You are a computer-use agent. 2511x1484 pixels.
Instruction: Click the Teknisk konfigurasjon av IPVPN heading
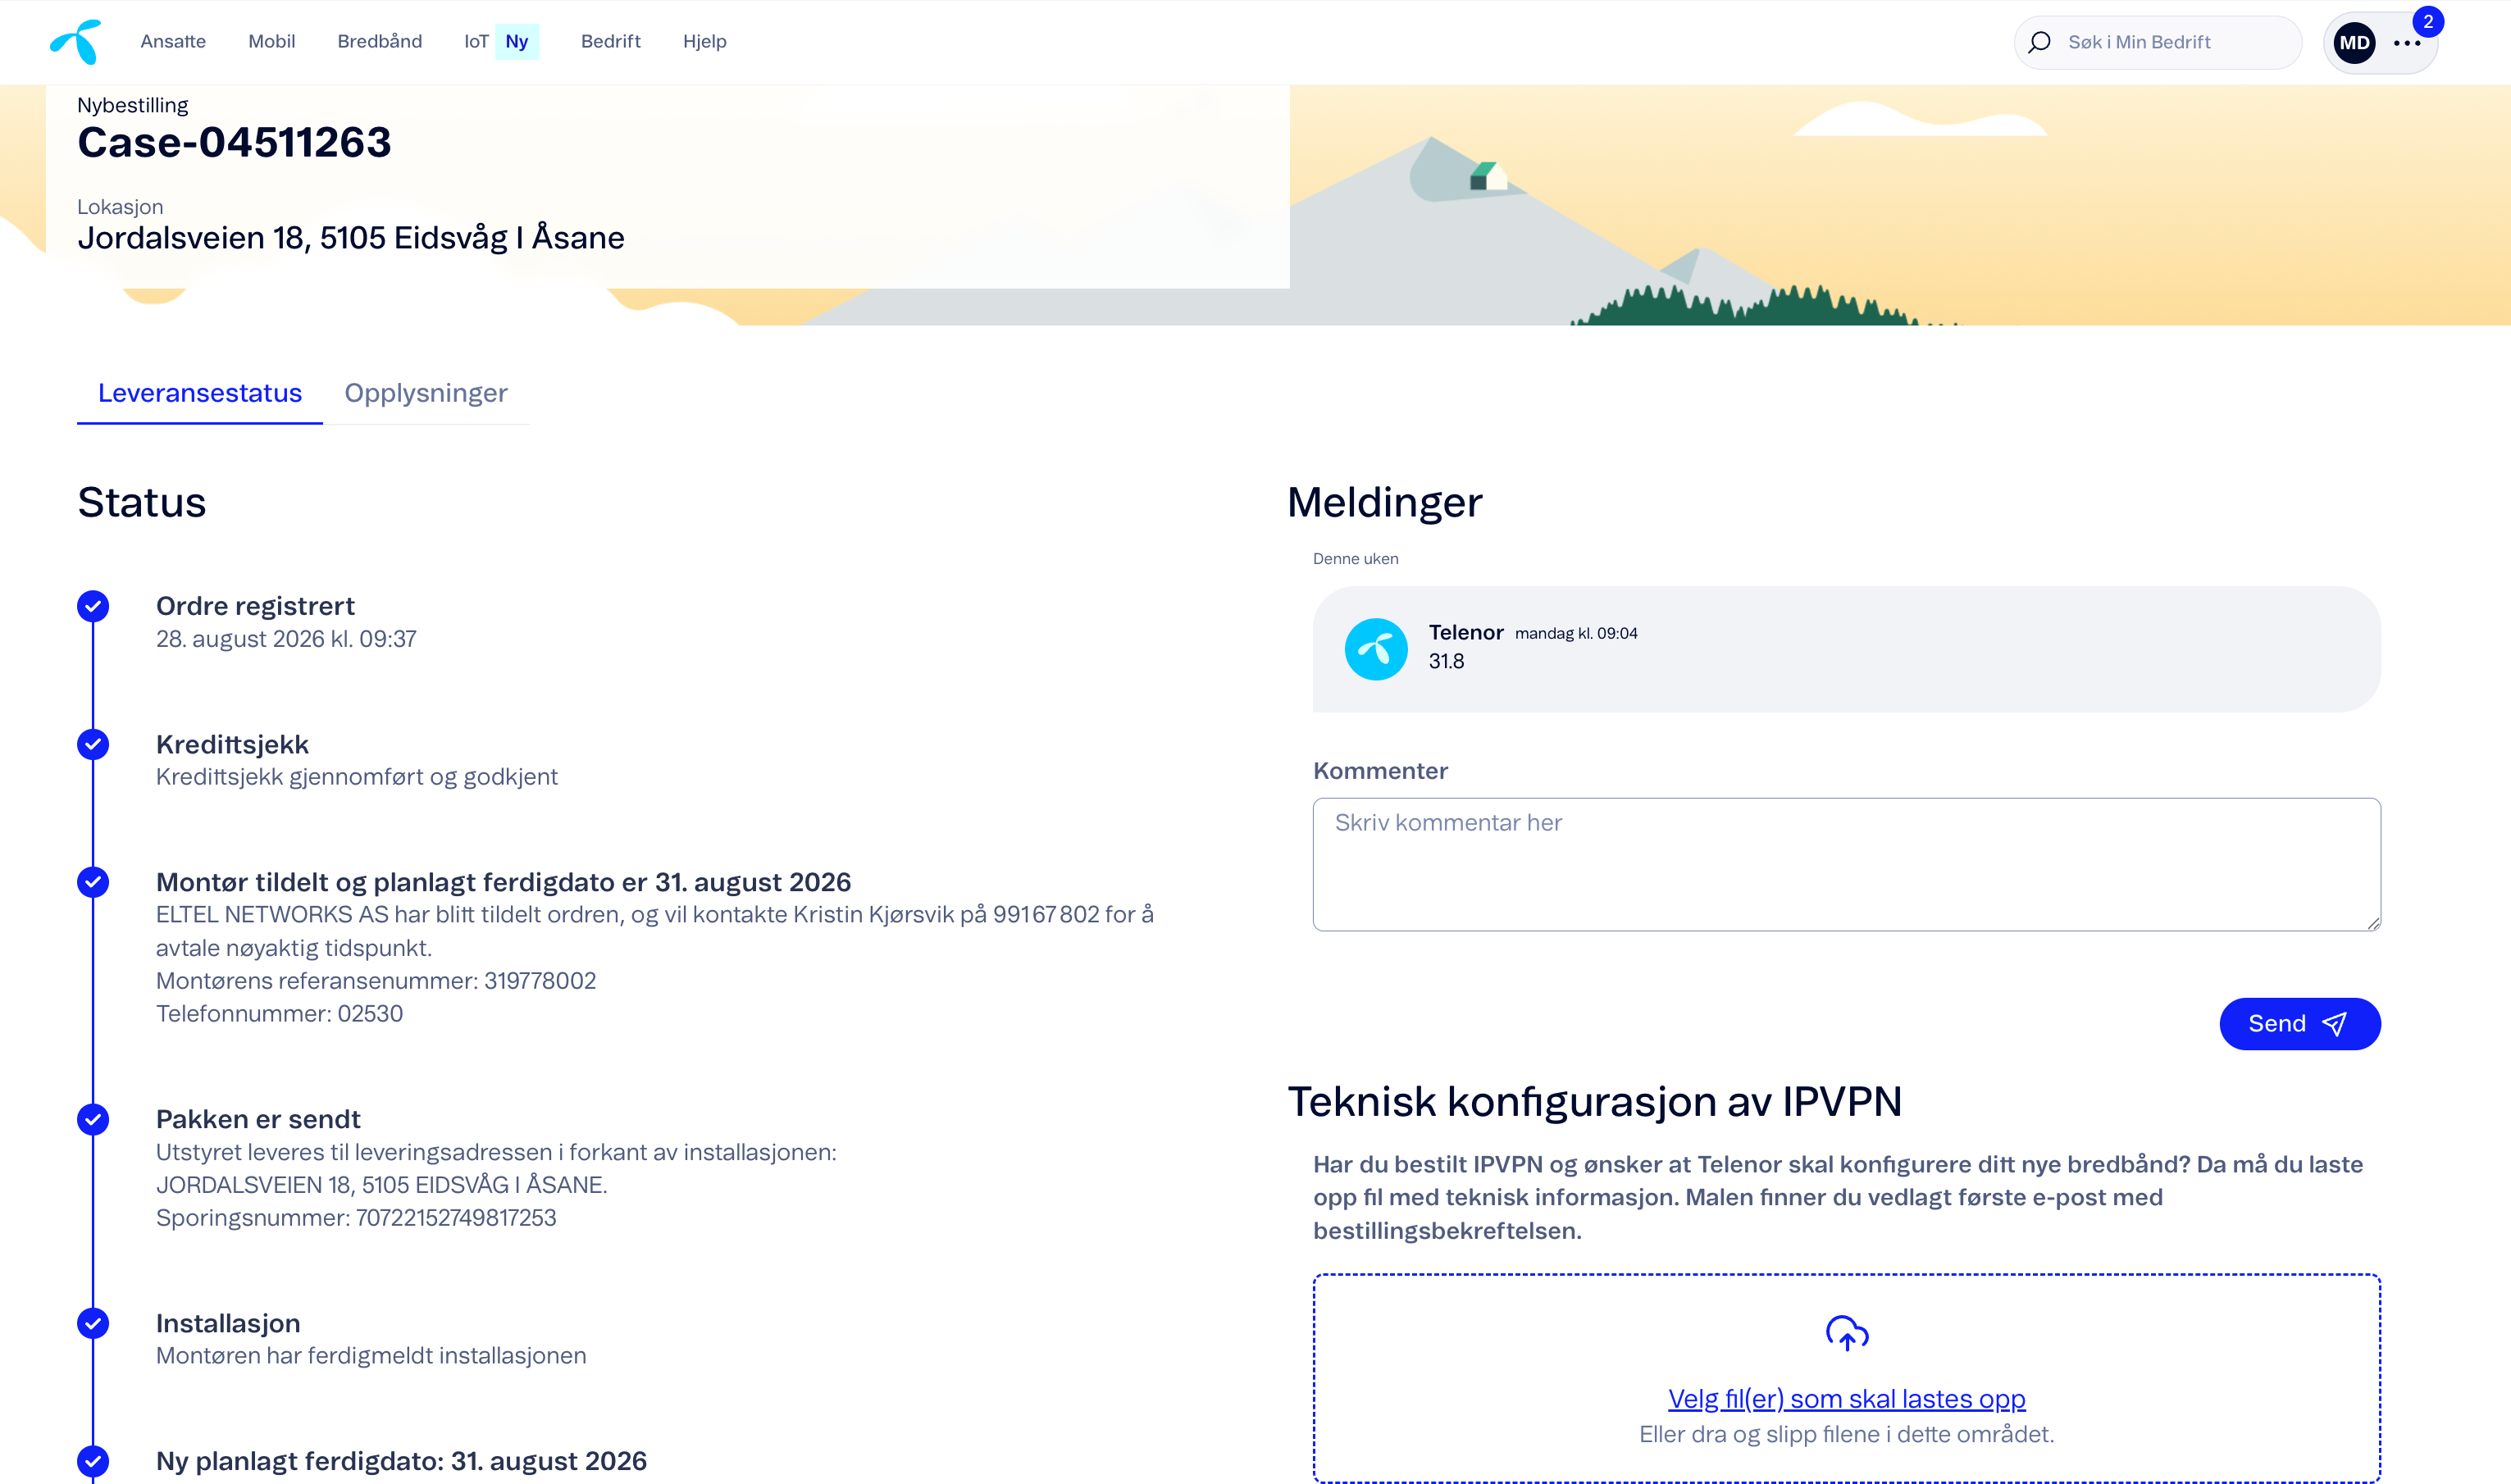pyautogui.click(x=1595, y=1102)
